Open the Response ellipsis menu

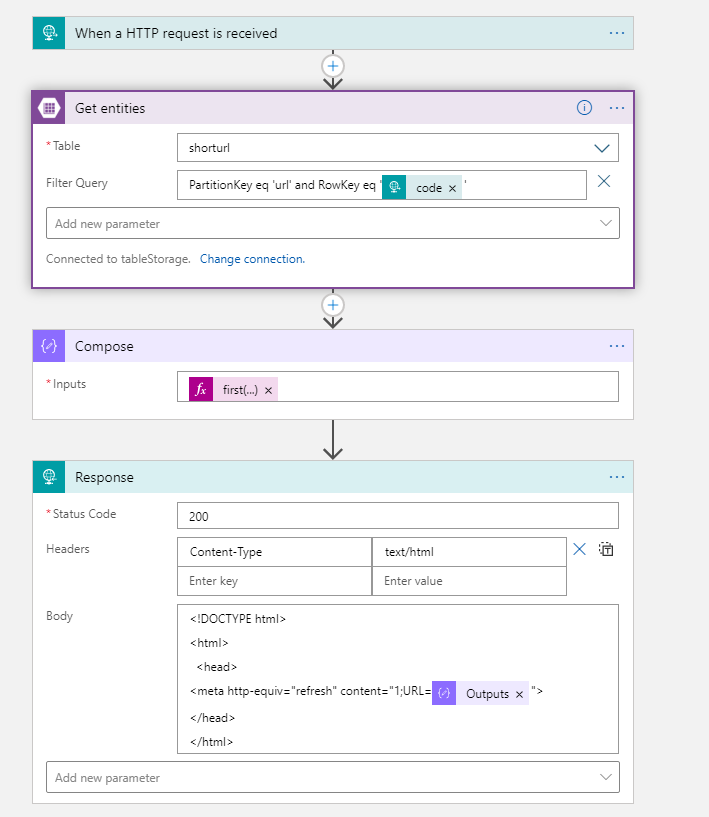click(x=617, y=477)
